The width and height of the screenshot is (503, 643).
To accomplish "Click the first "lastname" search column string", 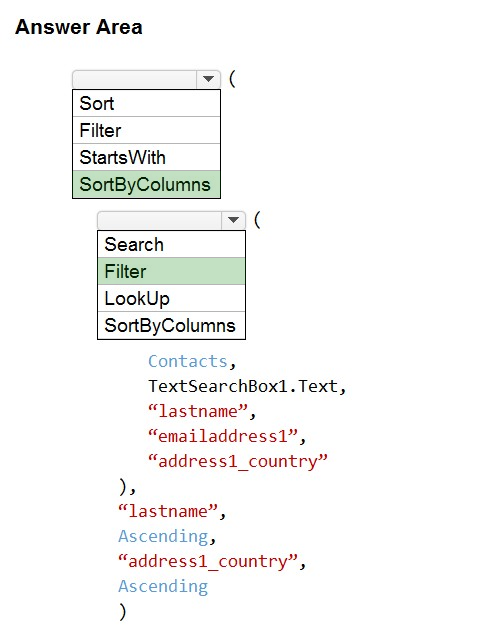I will (x=198, y=411).
